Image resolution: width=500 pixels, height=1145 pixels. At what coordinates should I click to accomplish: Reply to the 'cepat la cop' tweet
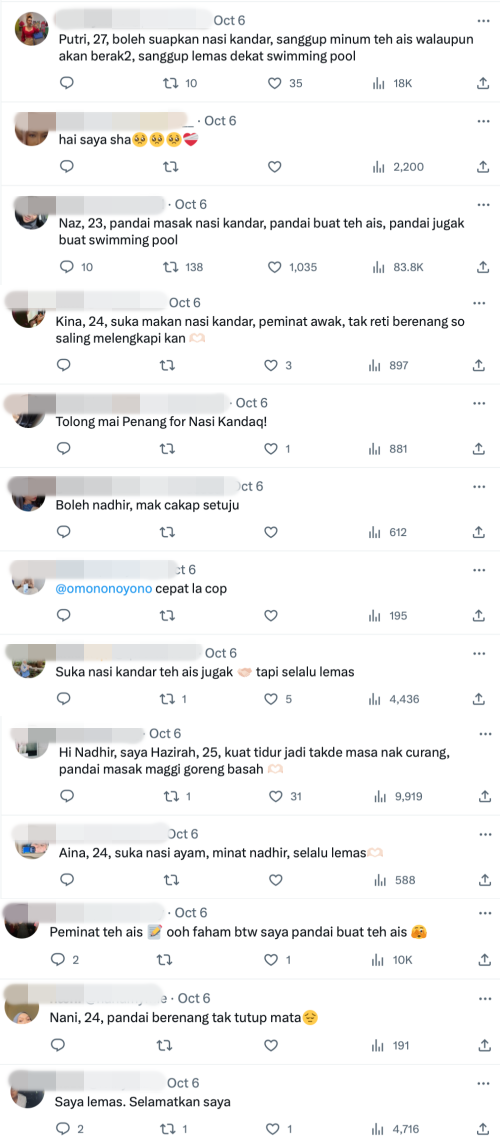[64, 616]
